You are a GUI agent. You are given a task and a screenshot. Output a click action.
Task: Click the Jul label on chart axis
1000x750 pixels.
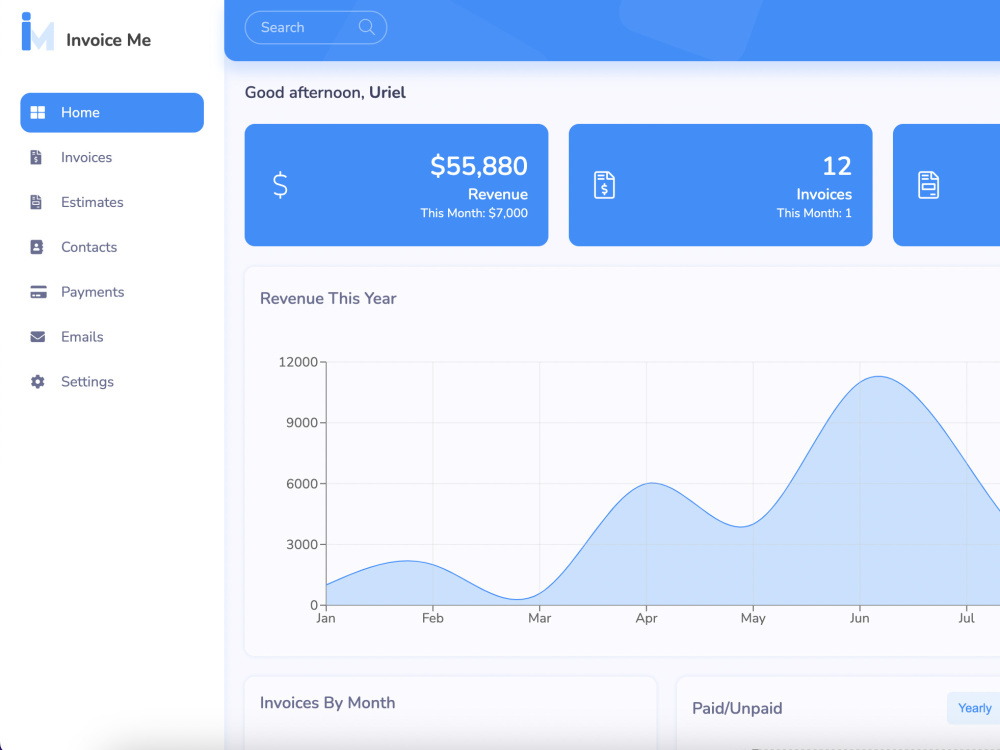[x=966, y=618]
